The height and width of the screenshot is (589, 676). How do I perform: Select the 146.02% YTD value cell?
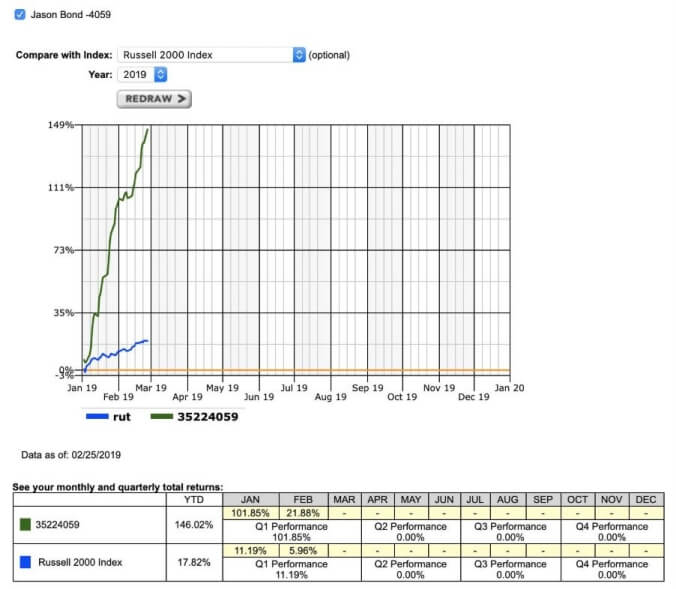coord(196,524)
